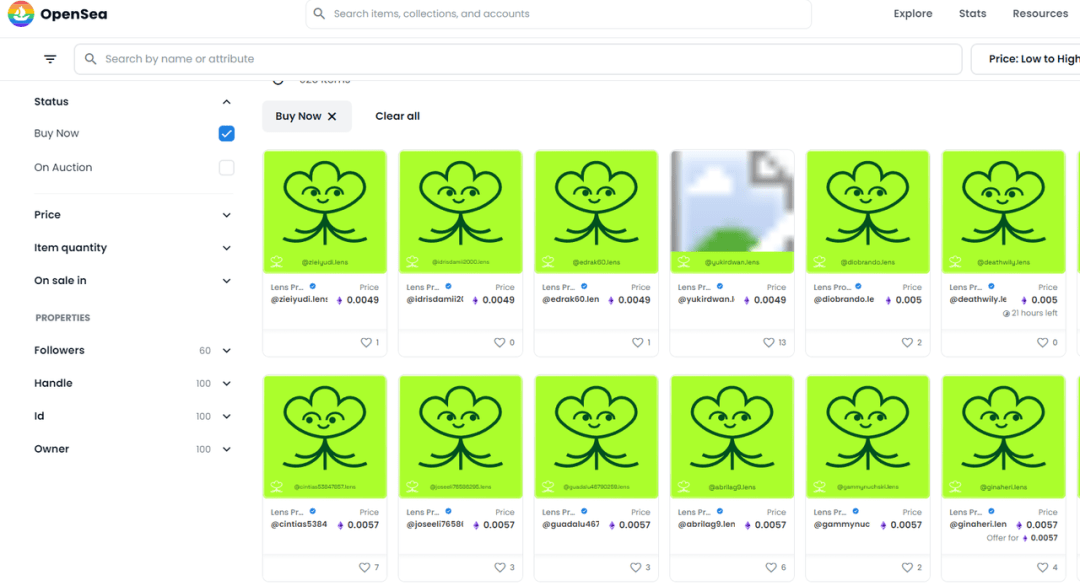
Task: Click in the Search by name or attribute field
Action: click(520, 59)
